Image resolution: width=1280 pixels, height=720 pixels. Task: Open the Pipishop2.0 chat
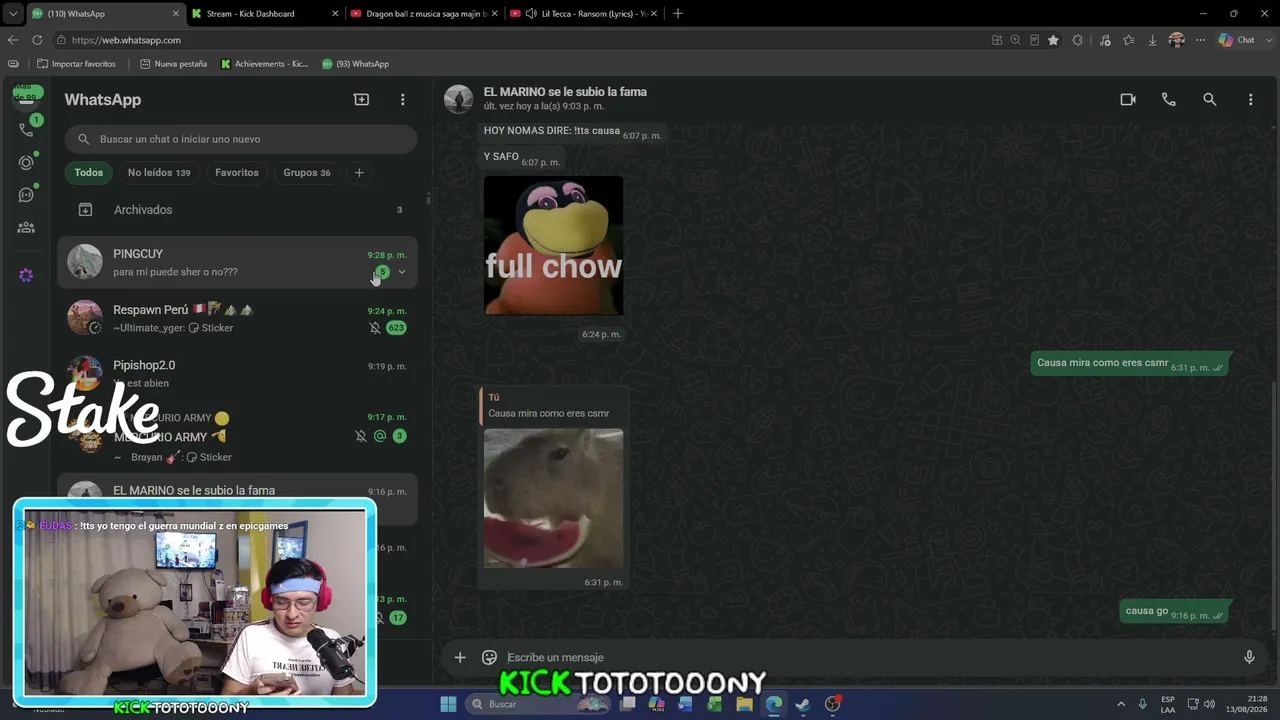[x=238, y=373]
